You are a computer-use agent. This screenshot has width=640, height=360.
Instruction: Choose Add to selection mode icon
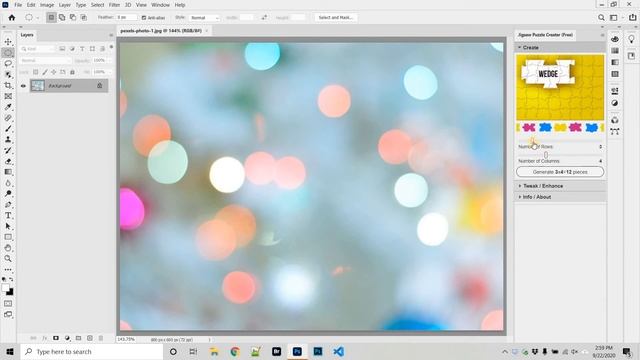(62, 18)
